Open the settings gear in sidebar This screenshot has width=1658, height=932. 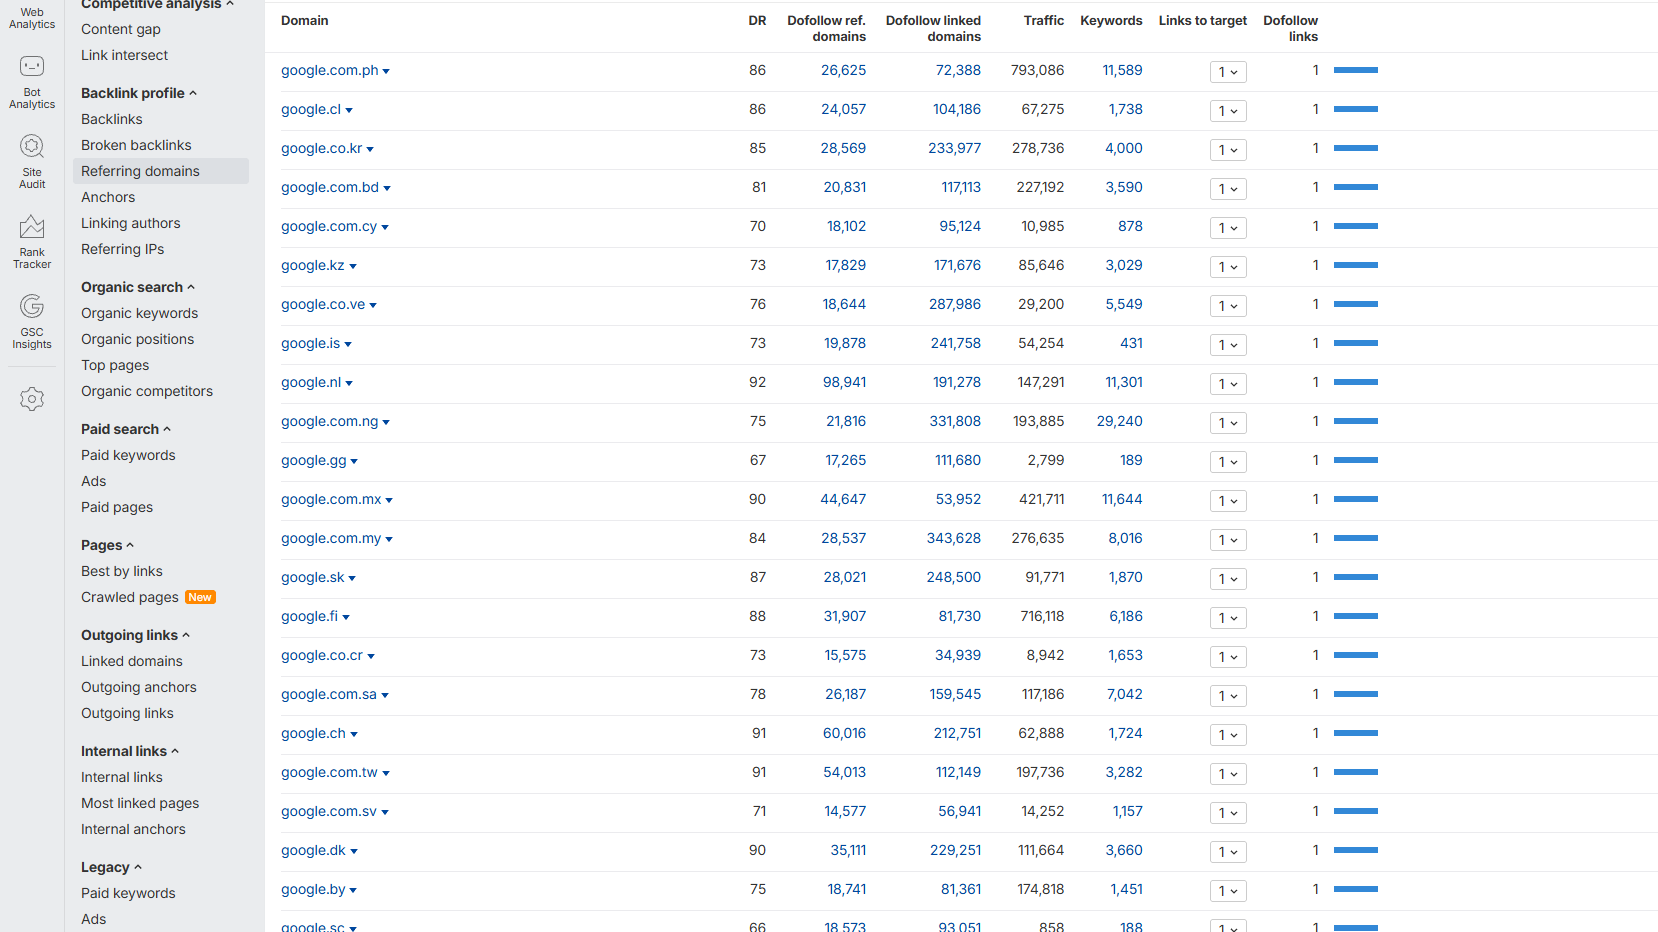[32, 399]
